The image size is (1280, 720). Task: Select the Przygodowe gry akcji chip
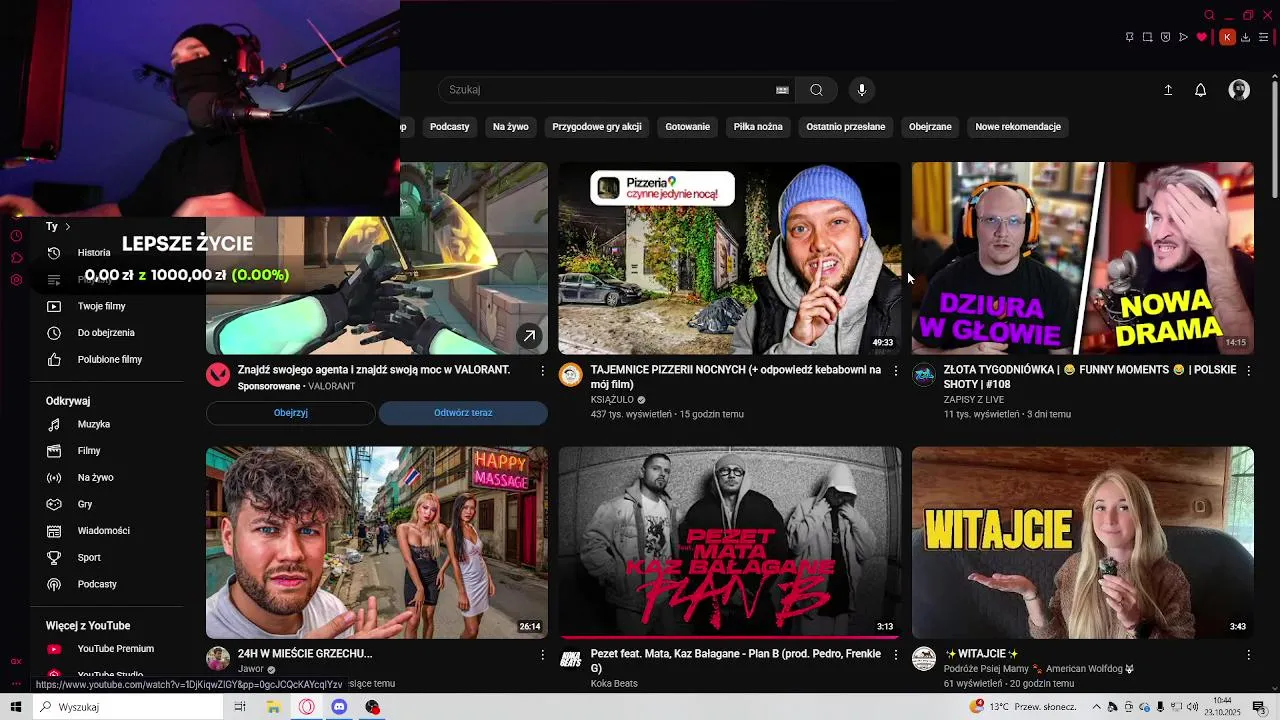[597, 127]
